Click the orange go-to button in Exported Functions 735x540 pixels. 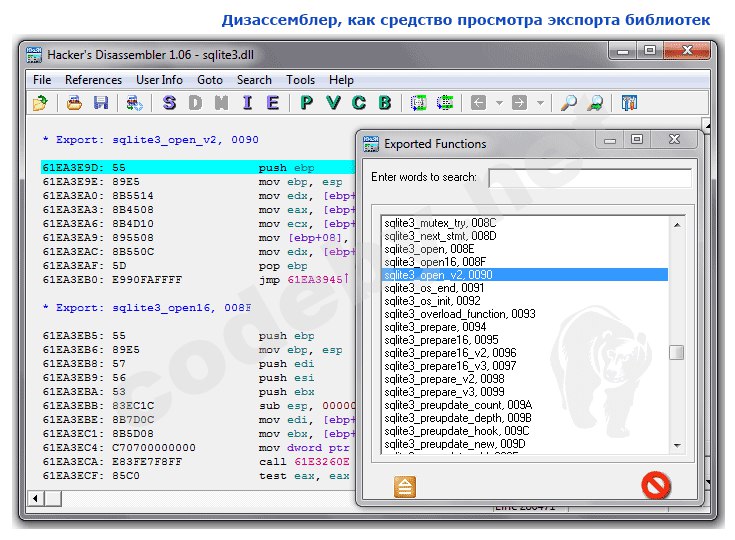tap(405, 486)
